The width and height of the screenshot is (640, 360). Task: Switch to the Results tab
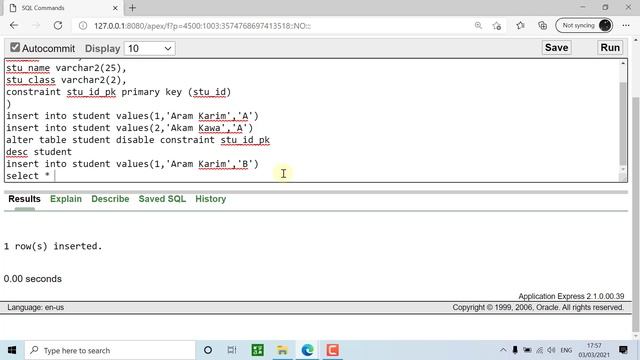(x=24, y=199)
